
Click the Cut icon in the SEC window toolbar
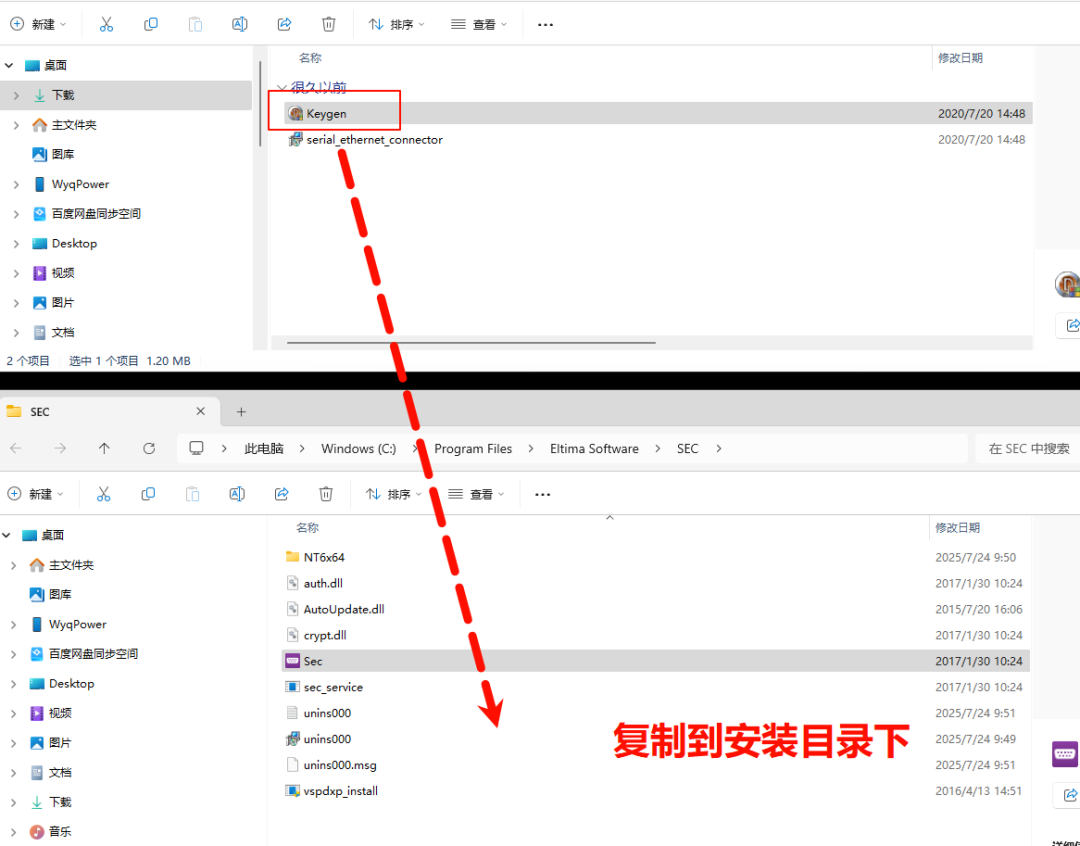[103, 494]
